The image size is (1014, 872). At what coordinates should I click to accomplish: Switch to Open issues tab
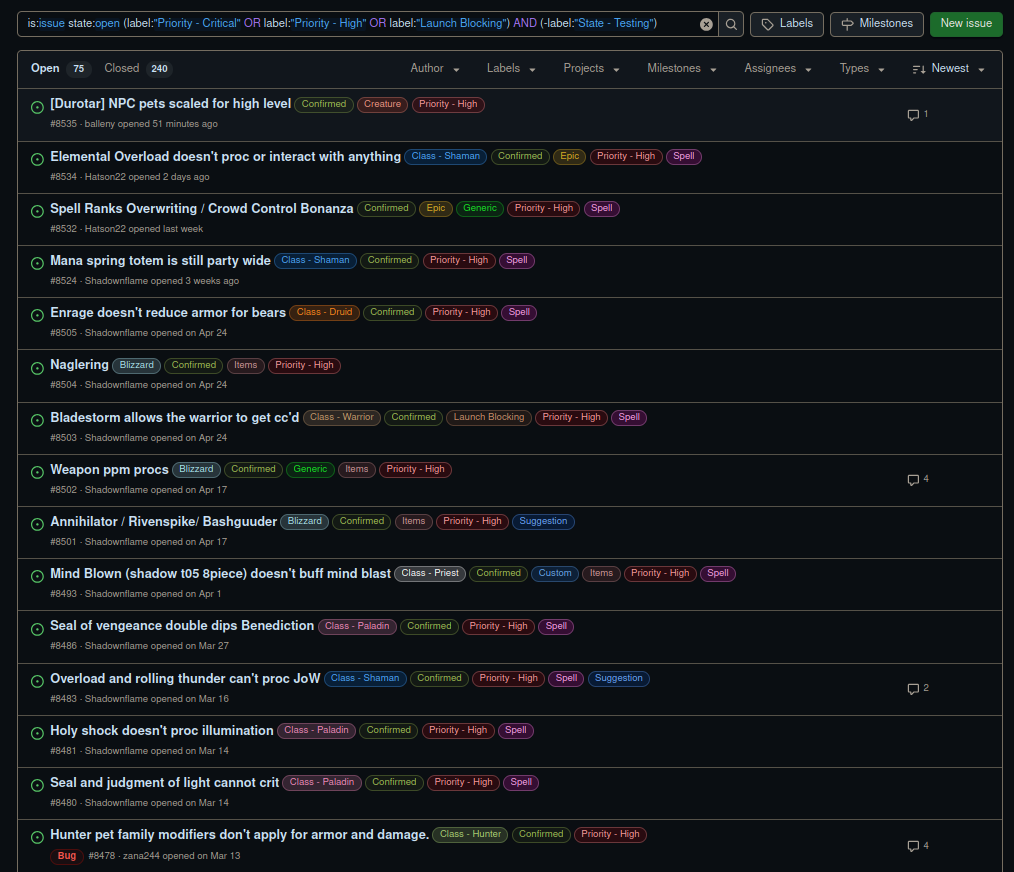60,69
